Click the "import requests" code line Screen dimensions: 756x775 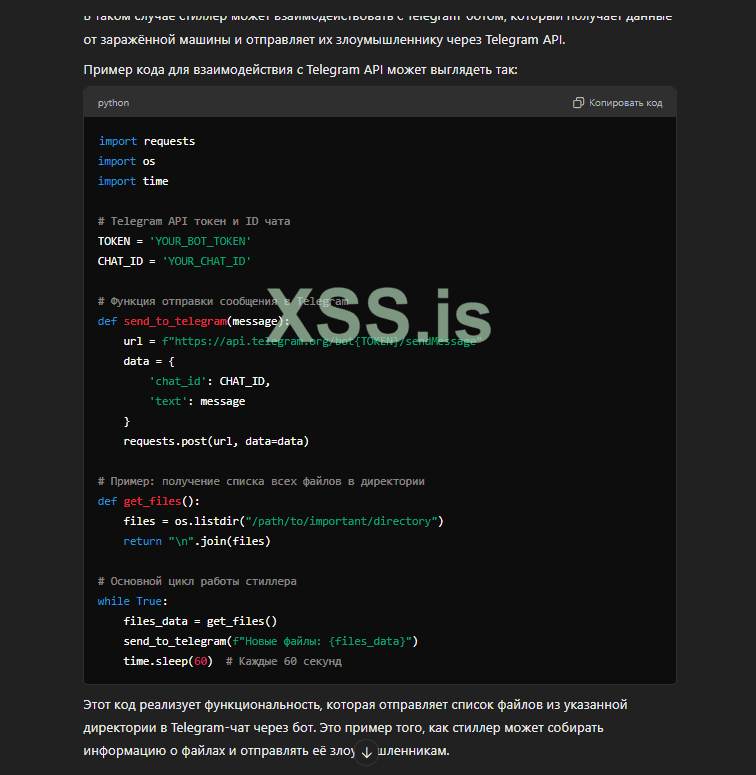click(146, 141)
